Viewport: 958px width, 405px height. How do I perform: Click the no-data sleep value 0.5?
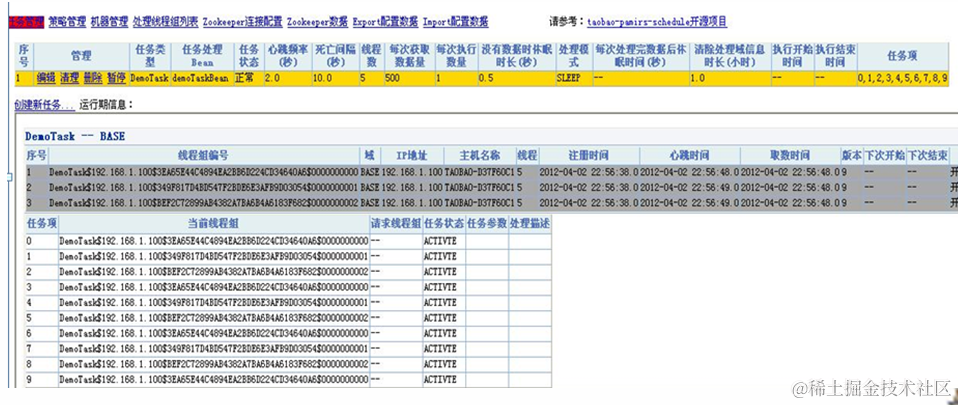[x=516, y=78]
